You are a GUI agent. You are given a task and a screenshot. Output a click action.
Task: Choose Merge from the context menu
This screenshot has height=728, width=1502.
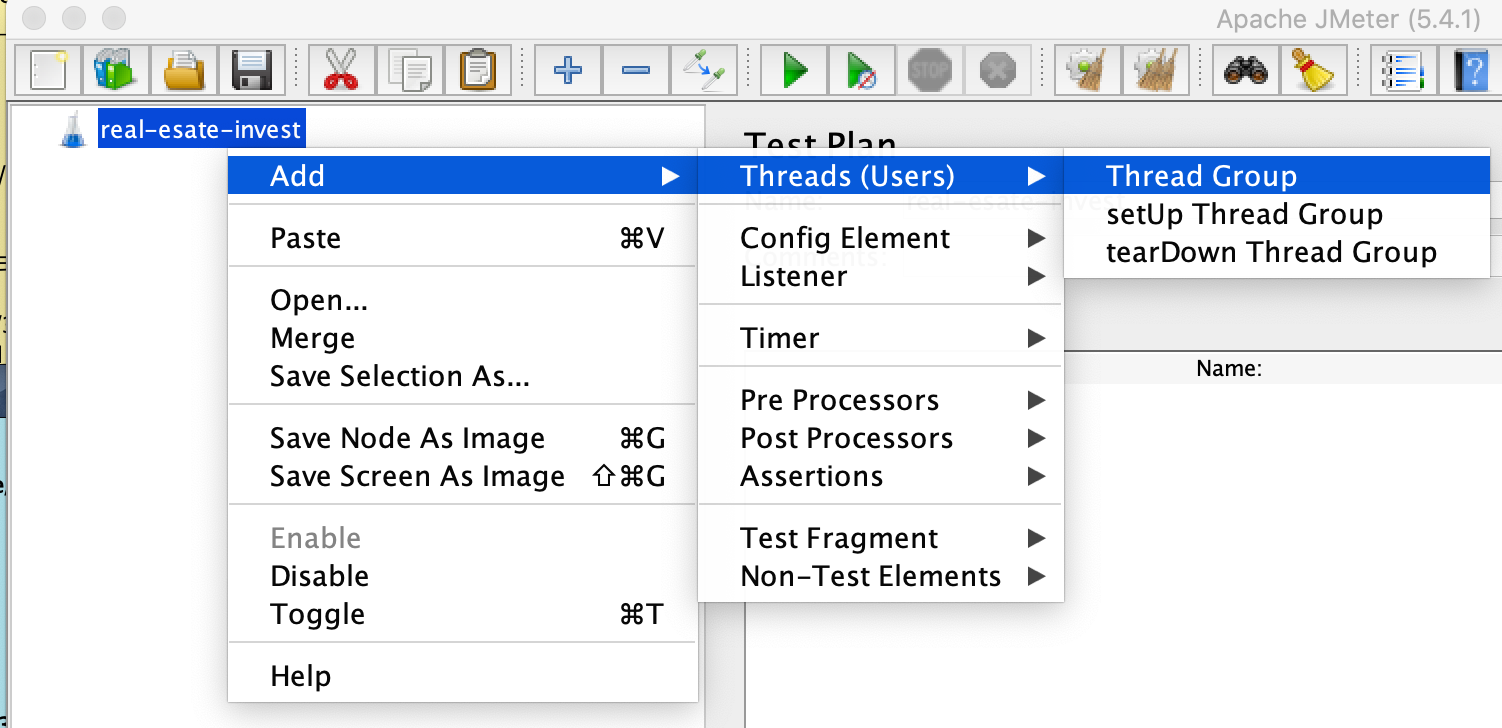point(463,338)
